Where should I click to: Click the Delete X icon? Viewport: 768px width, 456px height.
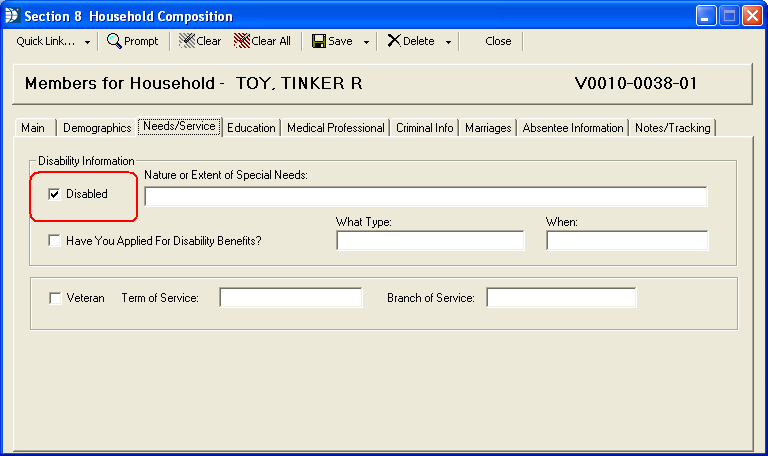click(x=394, y=41)
